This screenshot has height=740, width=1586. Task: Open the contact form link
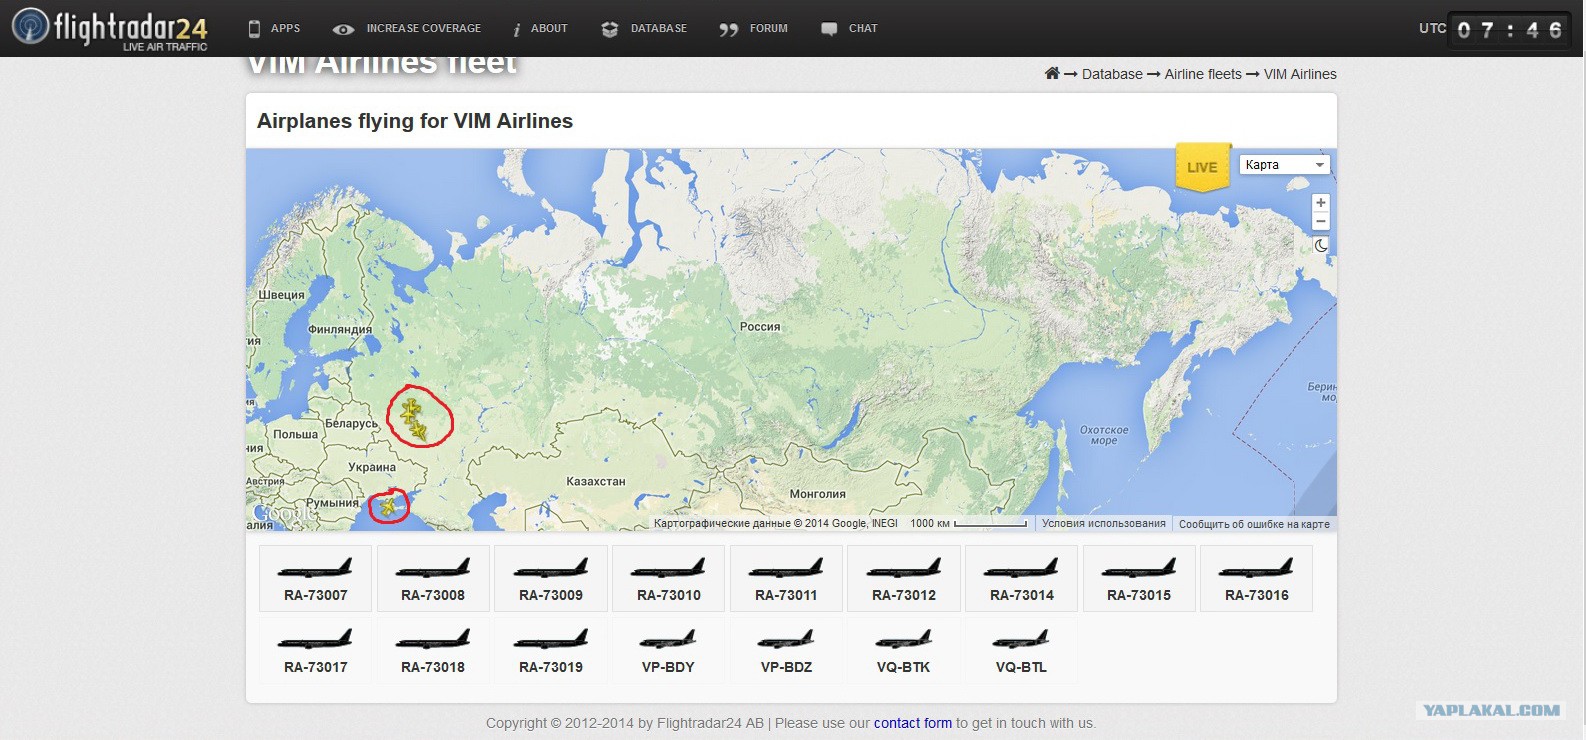(913, 723)
